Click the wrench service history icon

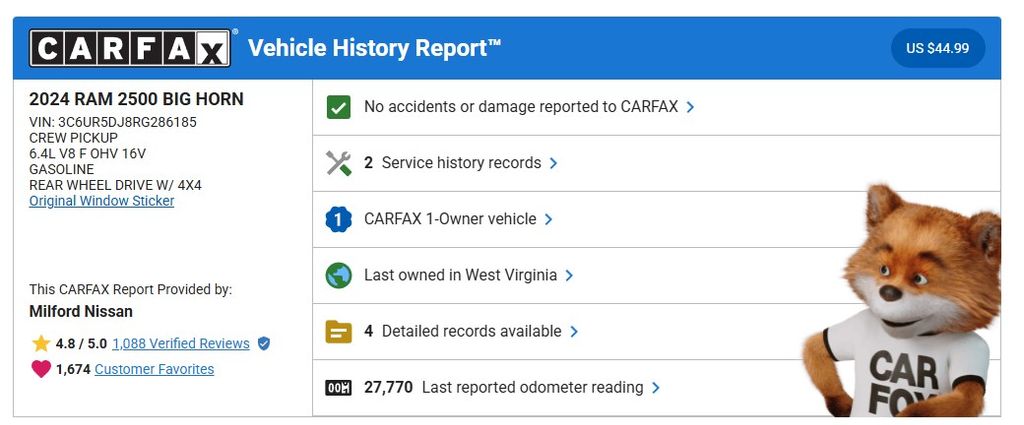[x=339, y=163]
